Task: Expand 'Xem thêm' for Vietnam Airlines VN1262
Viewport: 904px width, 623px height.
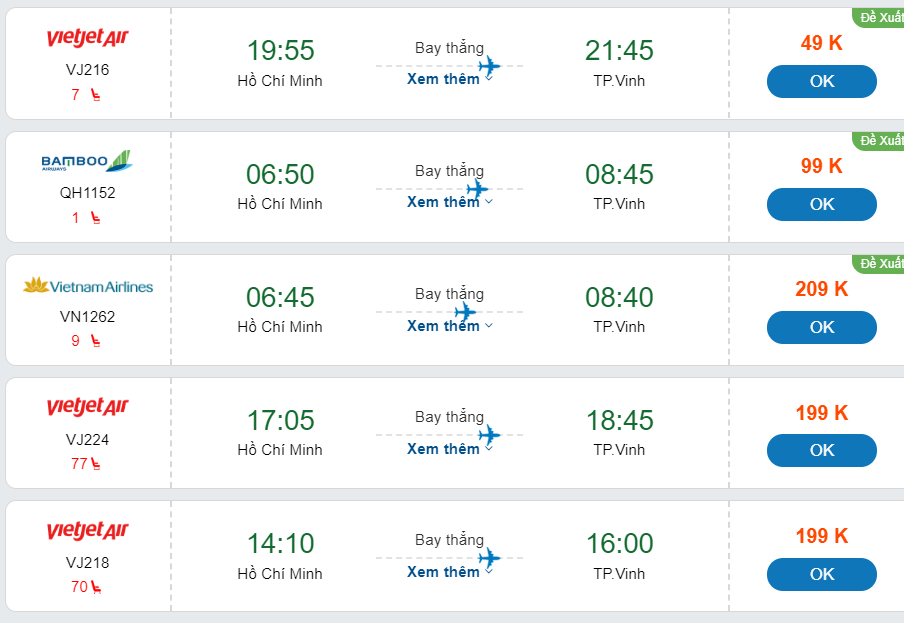Action: 449,326
